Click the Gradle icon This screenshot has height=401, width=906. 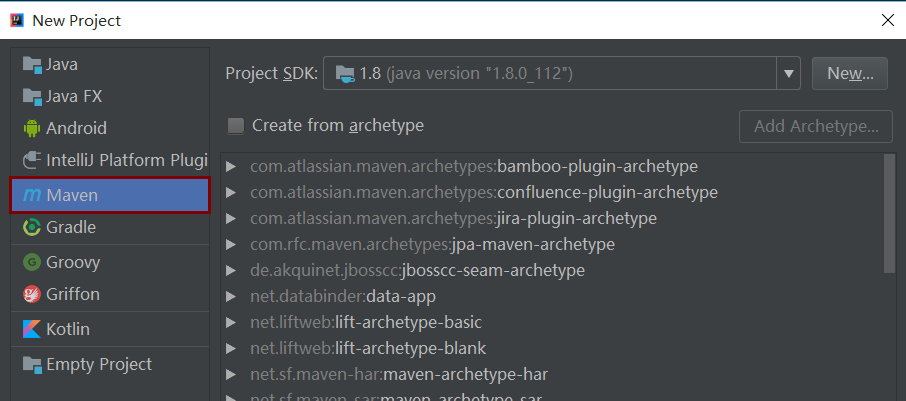pos(32,227)
